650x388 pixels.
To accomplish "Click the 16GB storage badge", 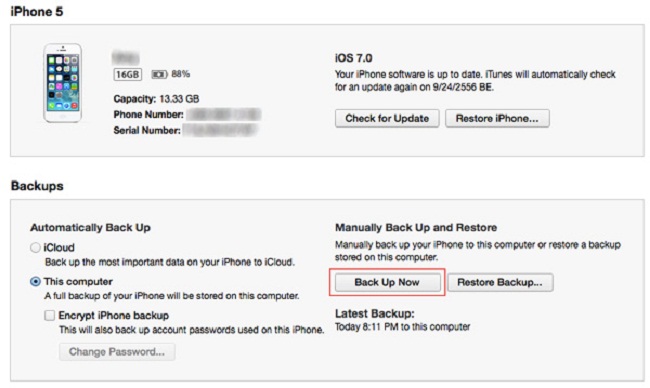I will tap(128, 74).
